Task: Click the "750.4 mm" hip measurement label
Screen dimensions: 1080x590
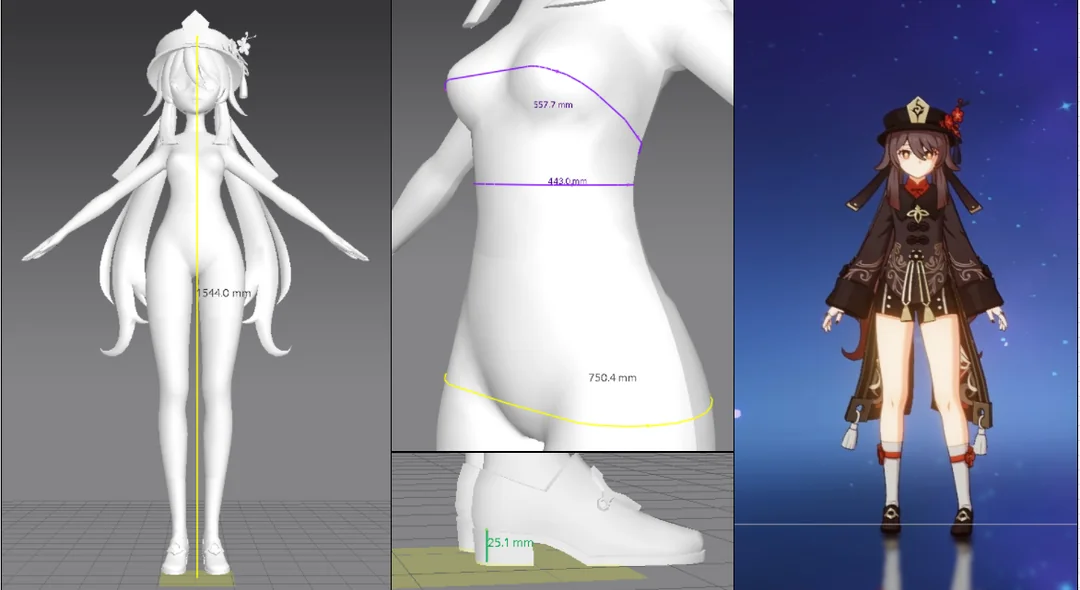Action: (612, 377)
